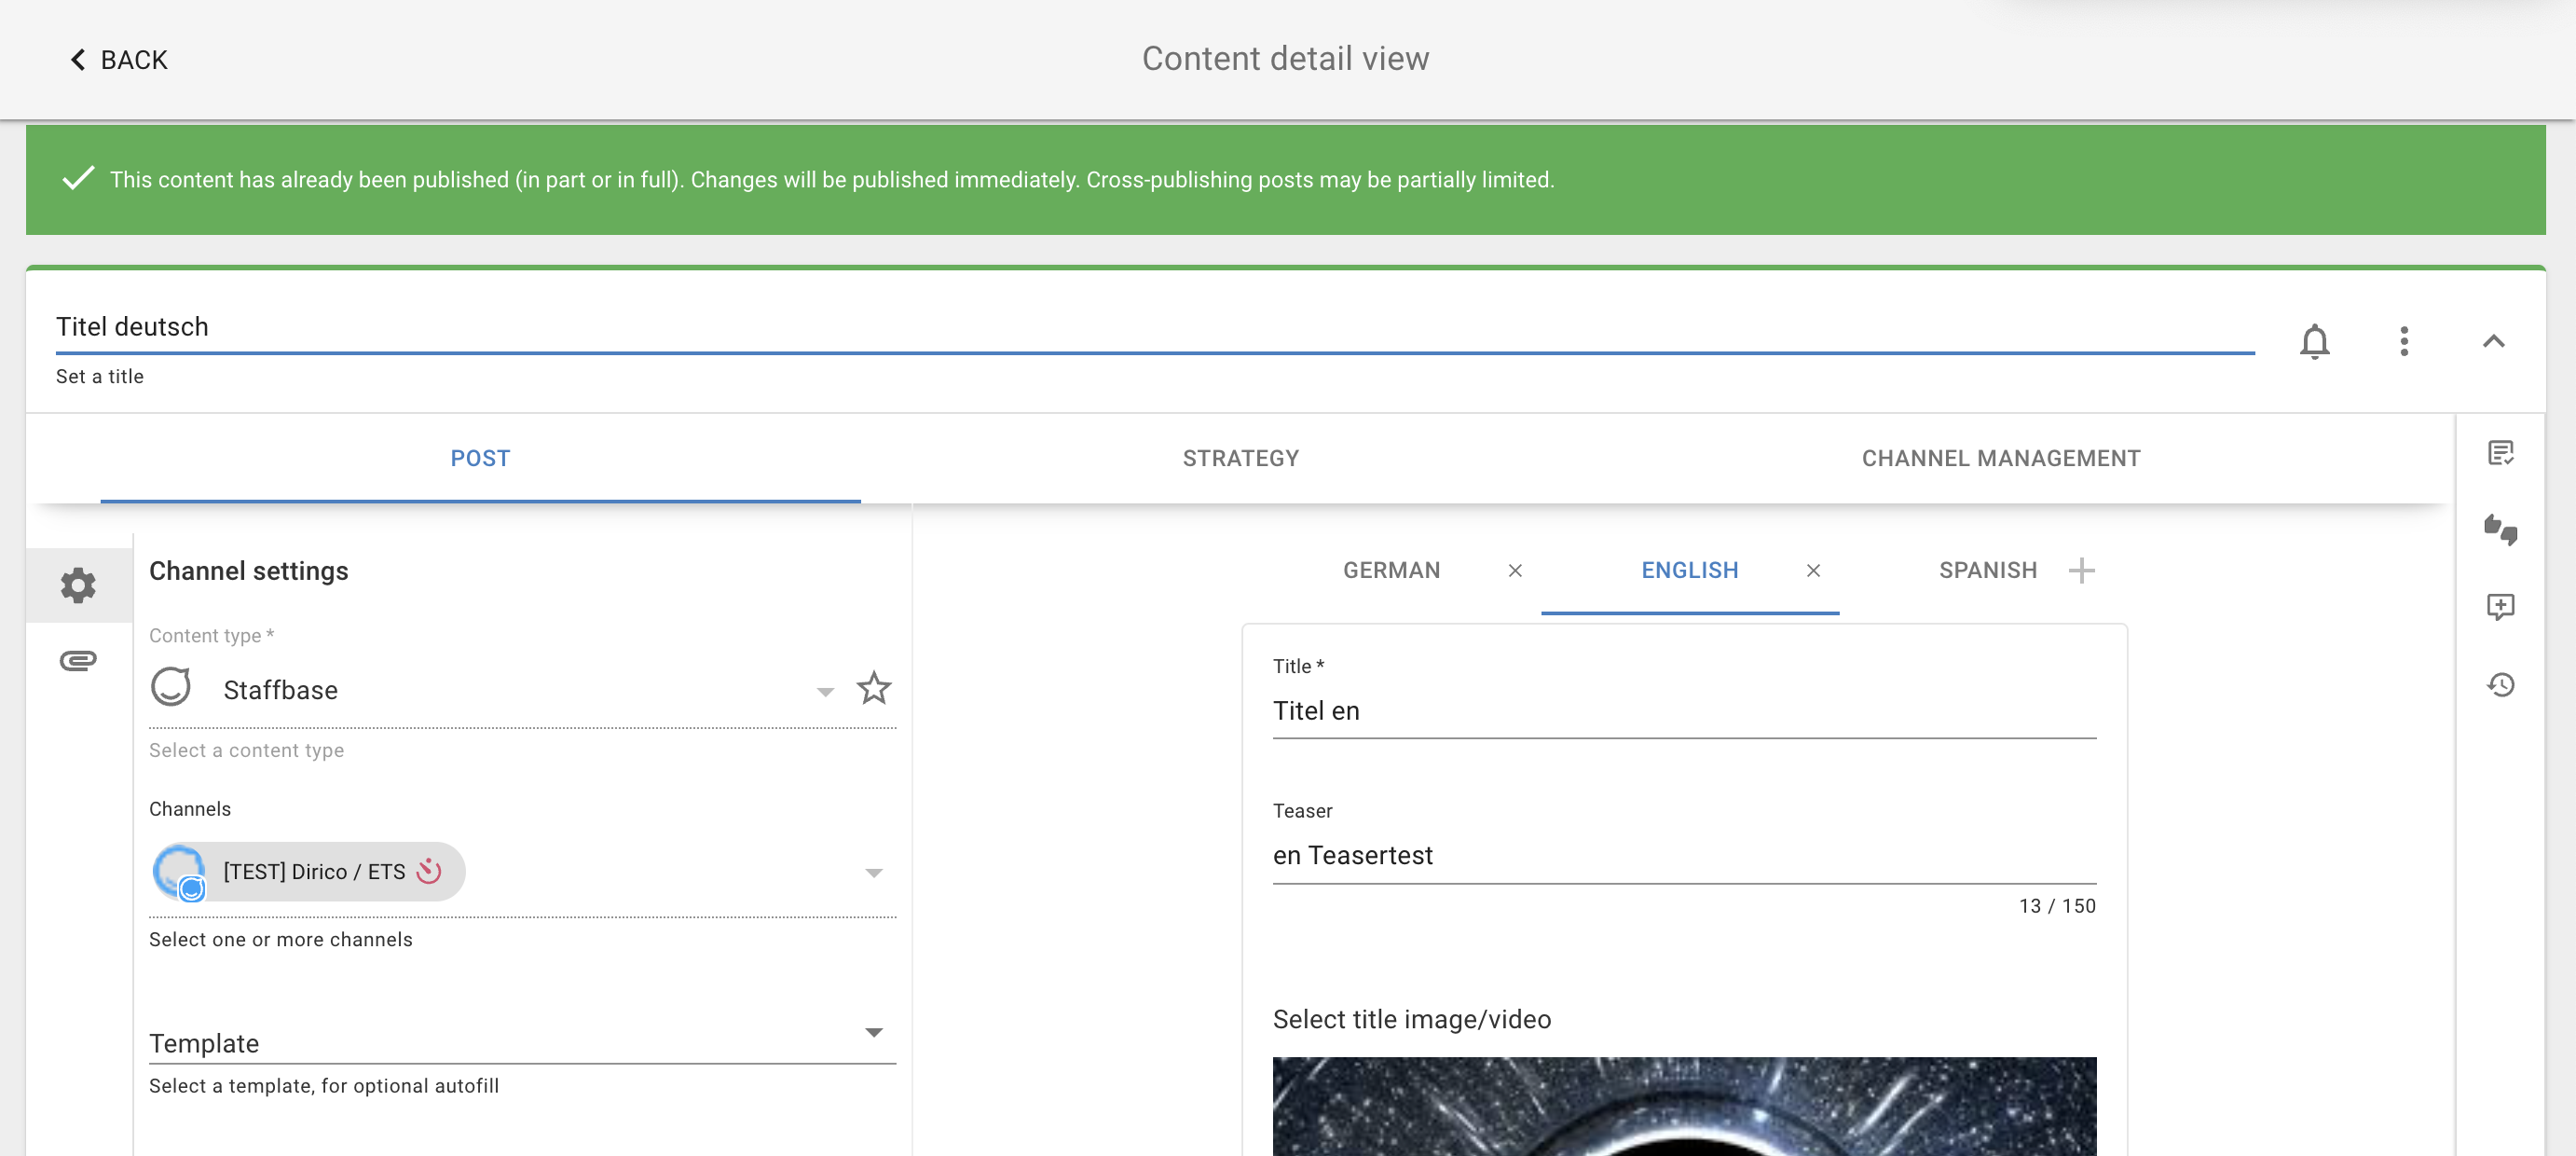Click the Staffbase logo icon
The image size is (2576, 1156).
(x=171, y=687)
